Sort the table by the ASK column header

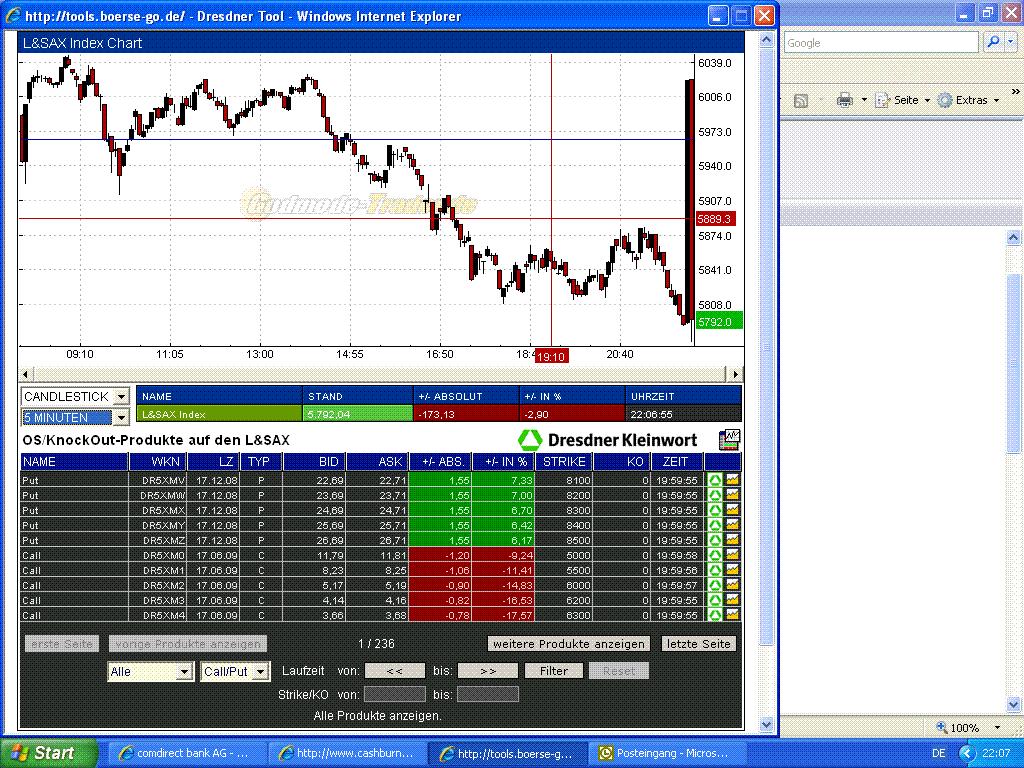point(377,462)
